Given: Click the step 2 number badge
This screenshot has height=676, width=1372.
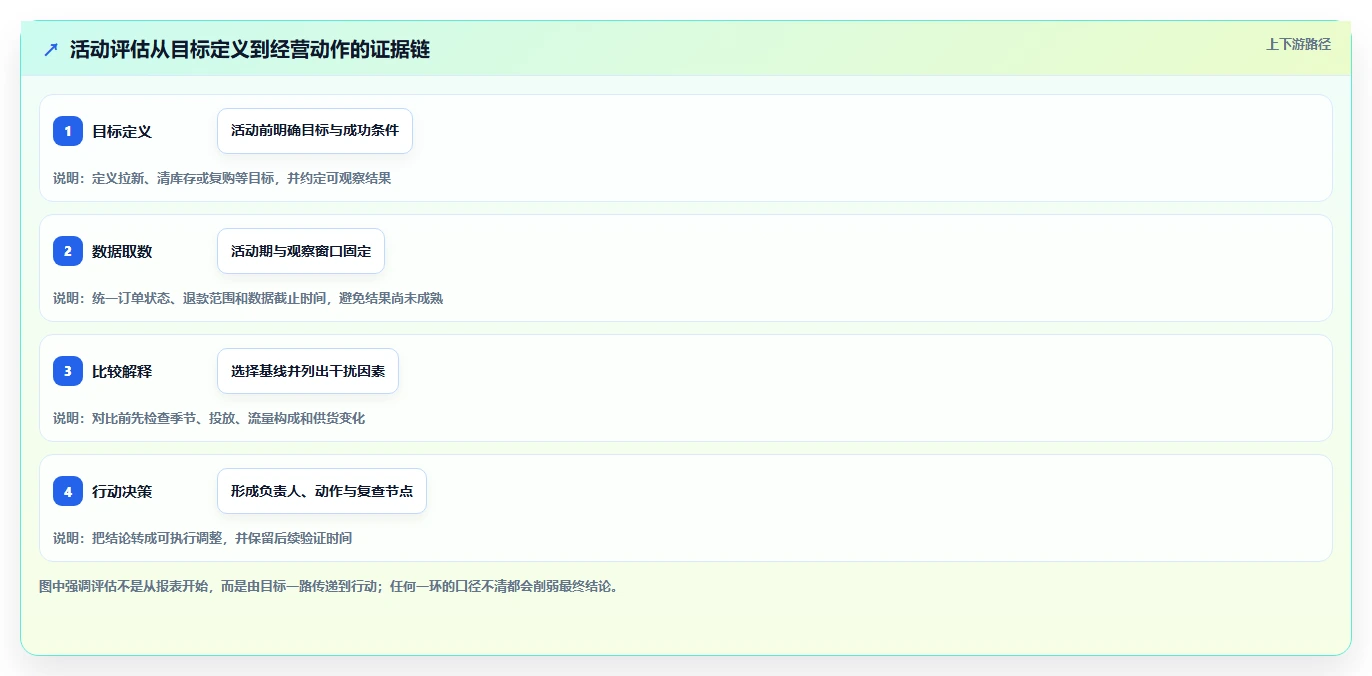Looking at the screenshot, I should pyautogui.click(x=68, y=251).
